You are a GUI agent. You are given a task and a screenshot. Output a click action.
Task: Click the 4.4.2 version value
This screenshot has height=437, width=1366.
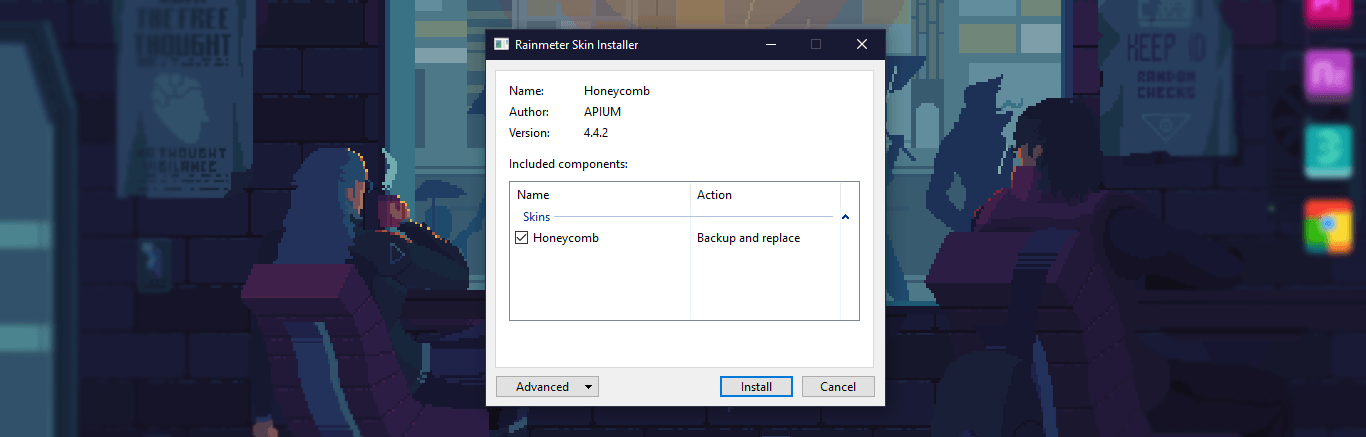coord(598,132)
